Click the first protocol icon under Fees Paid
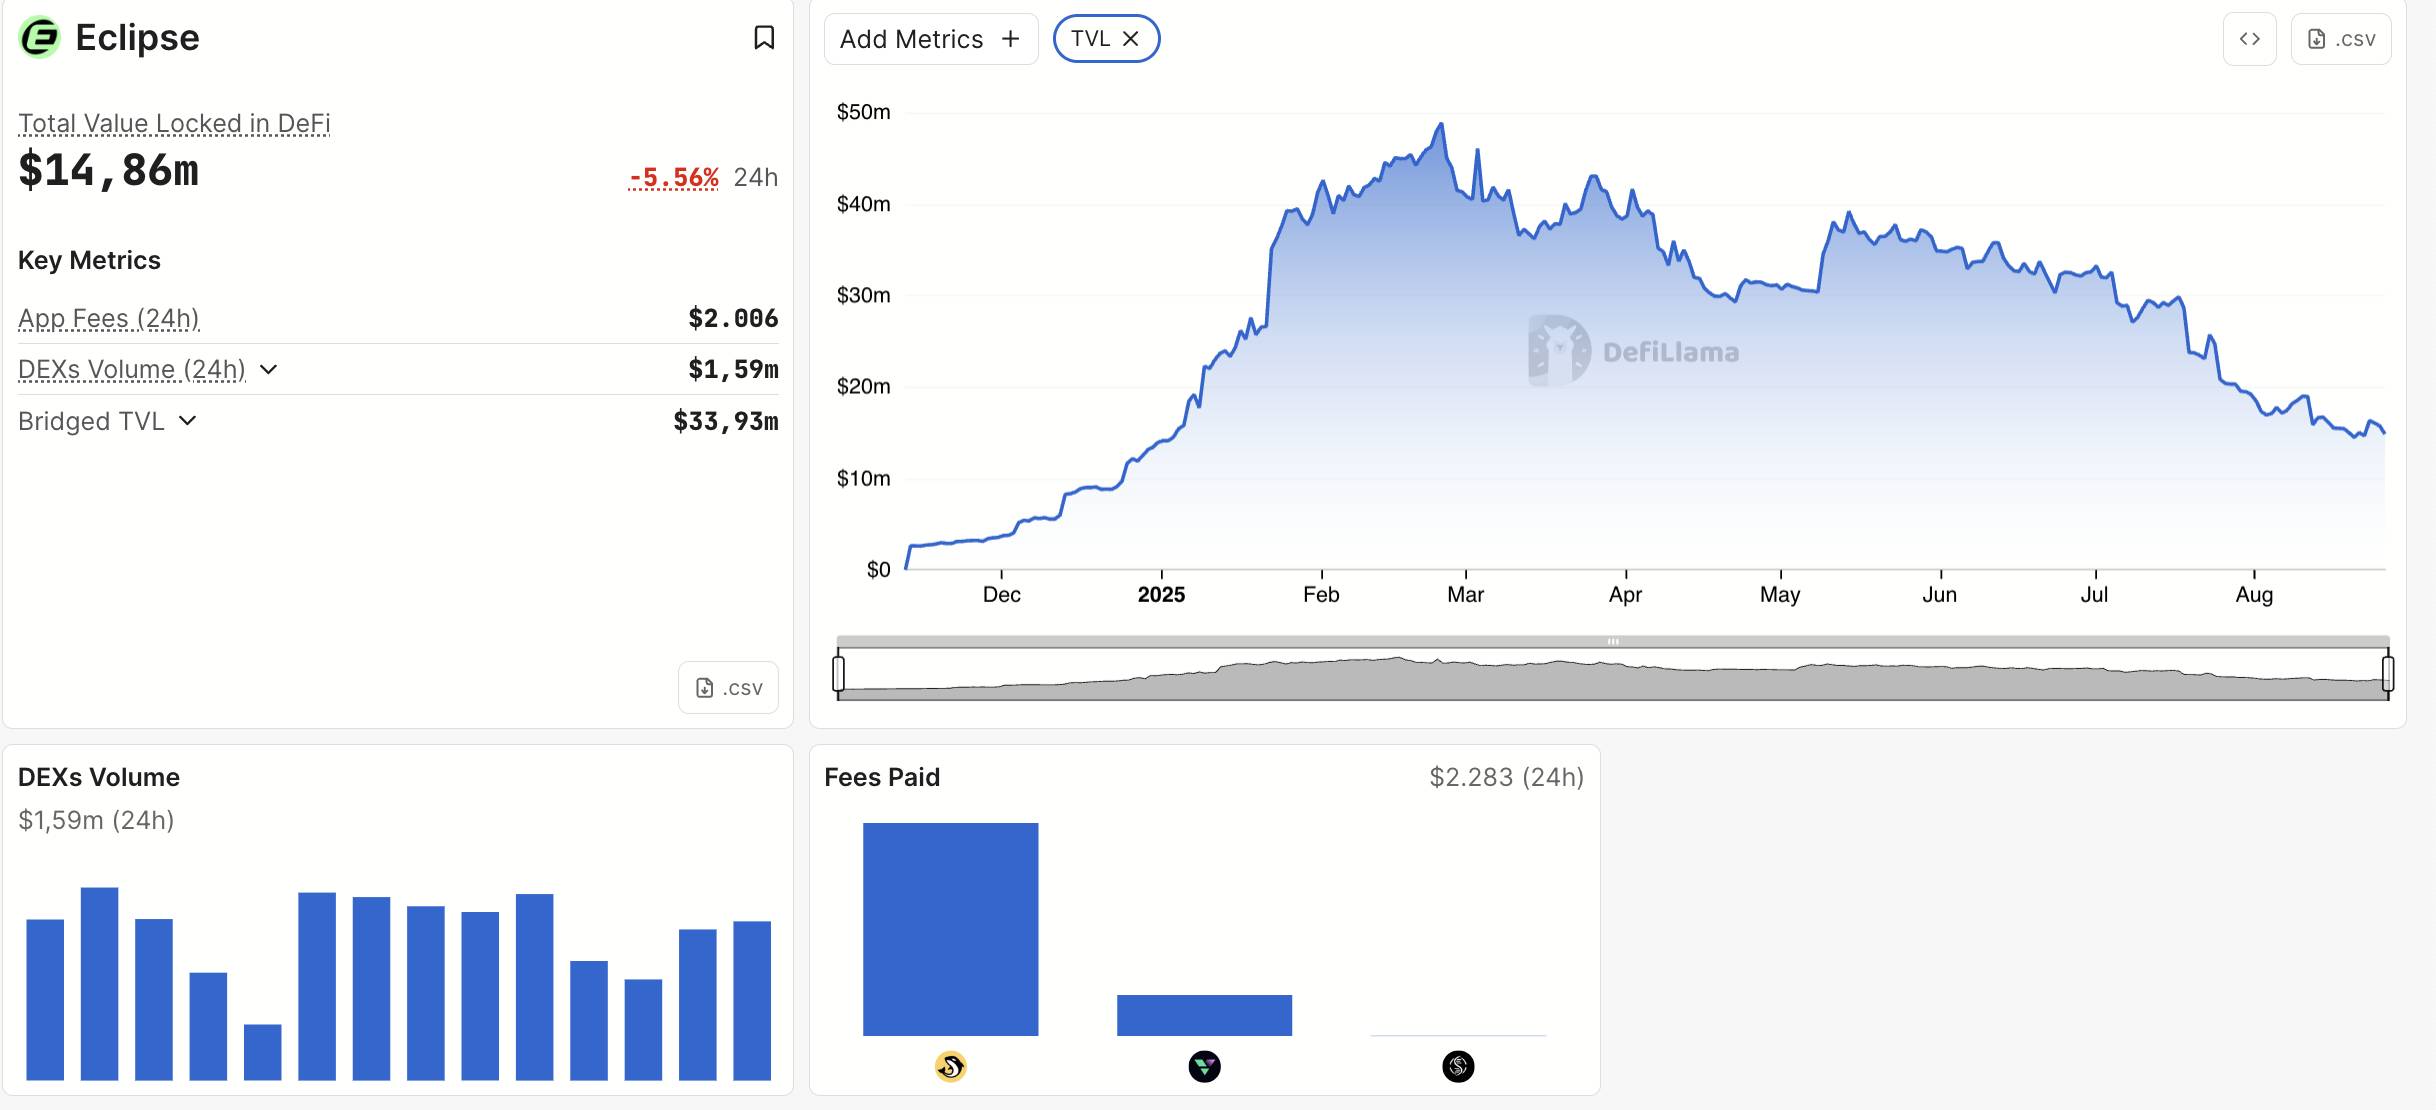The image size is (2436, 1110). [950, 1067]
